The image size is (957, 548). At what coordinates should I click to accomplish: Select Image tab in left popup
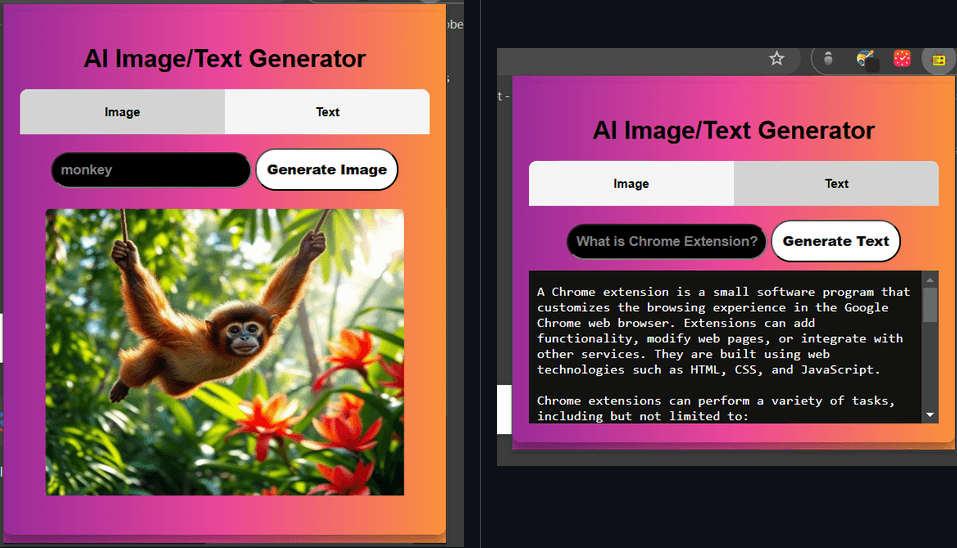pyautogui.click(x=122, y=112)
